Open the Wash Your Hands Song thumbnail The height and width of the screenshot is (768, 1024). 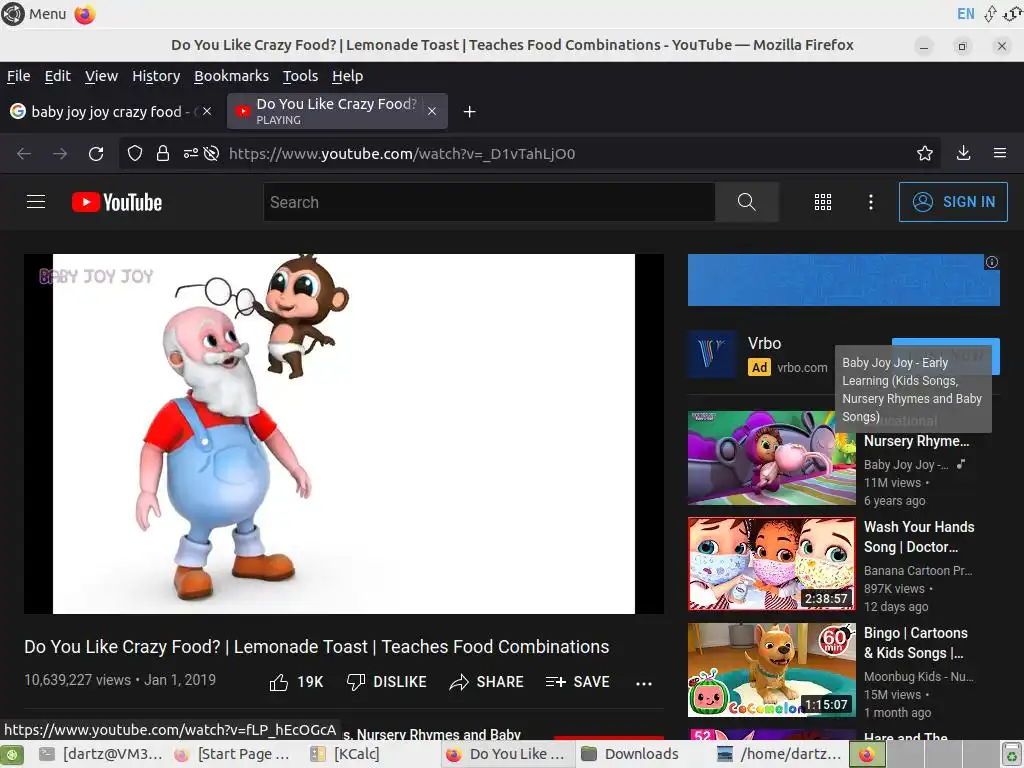coord(771,564)
